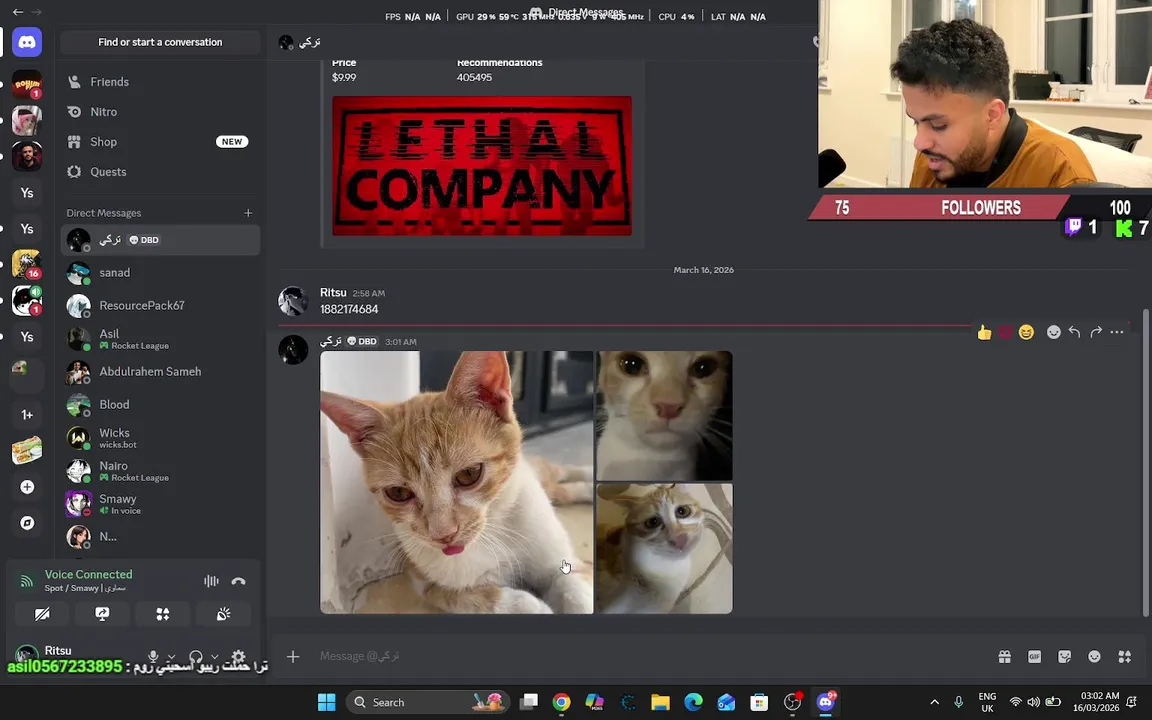React with laughing emoji
The width and height of the screenshot is (1152, 720).
click(1026, 333)
